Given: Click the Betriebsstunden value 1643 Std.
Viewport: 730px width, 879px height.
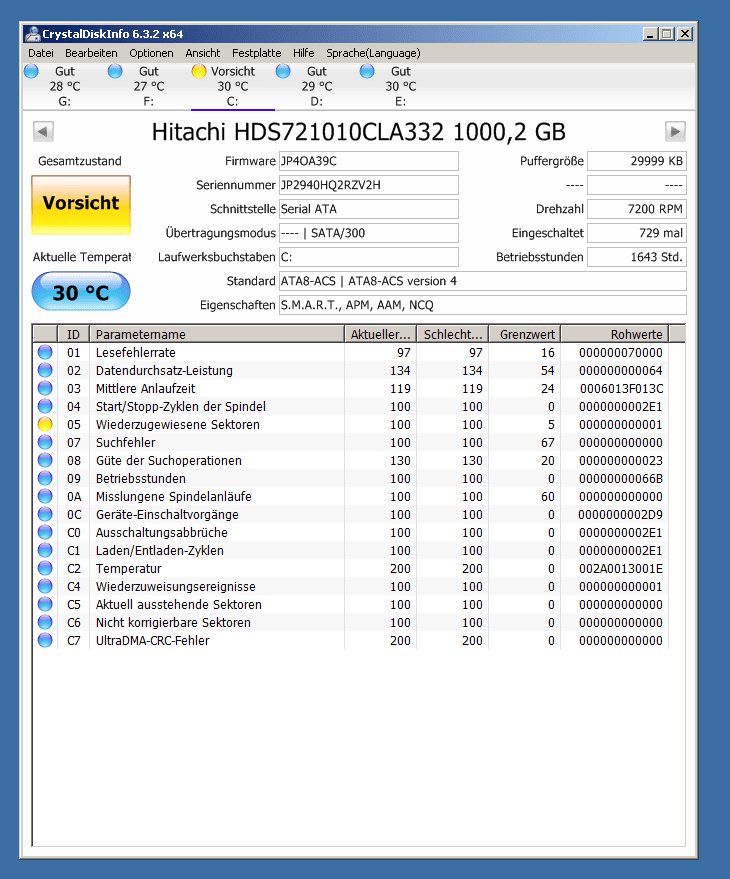Looking at the screenshot, I should click(637, 257).
